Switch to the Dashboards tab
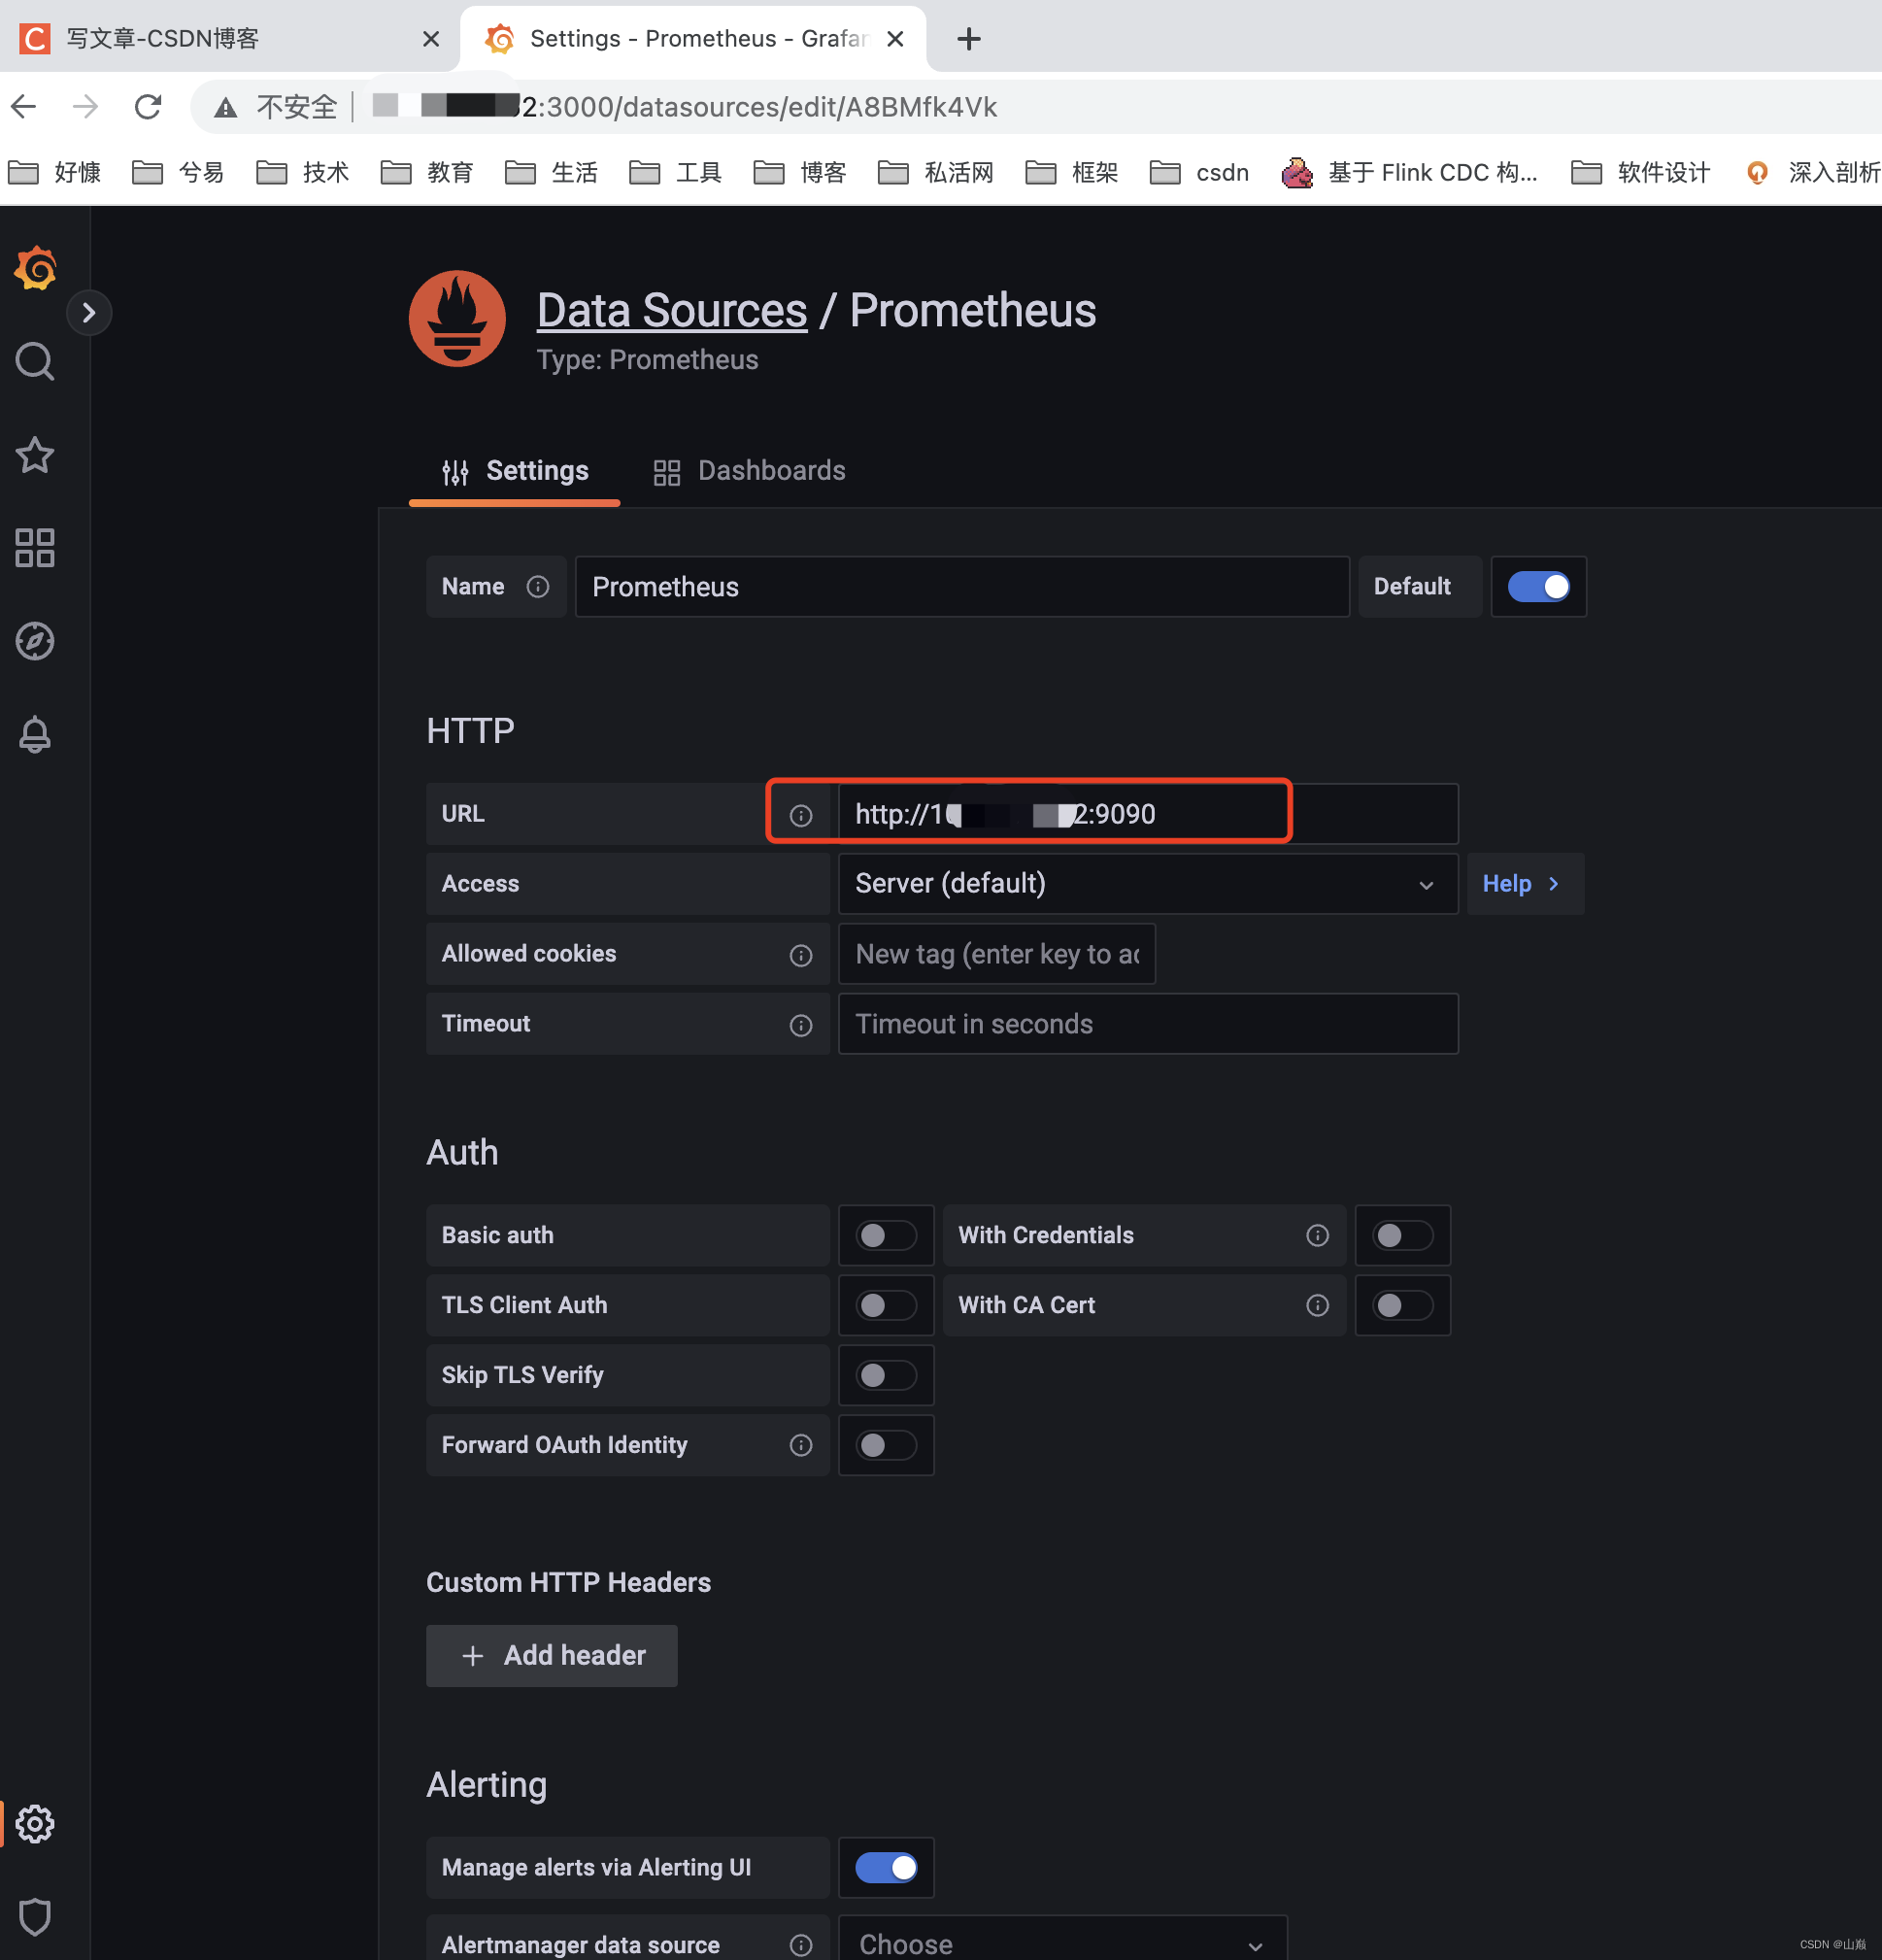 pyautogui.click(x=749, y=471)
